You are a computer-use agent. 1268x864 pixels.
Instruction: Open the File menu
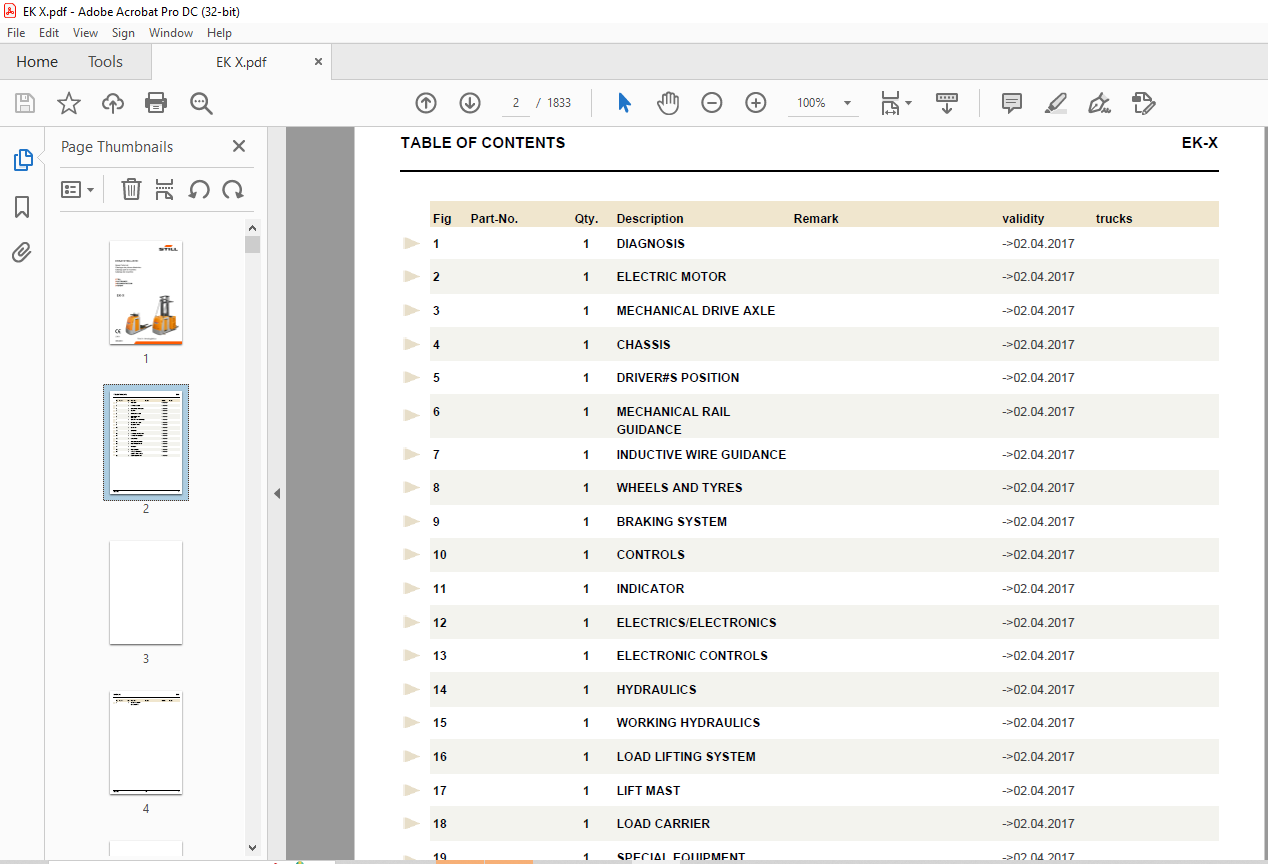point(16,33)
